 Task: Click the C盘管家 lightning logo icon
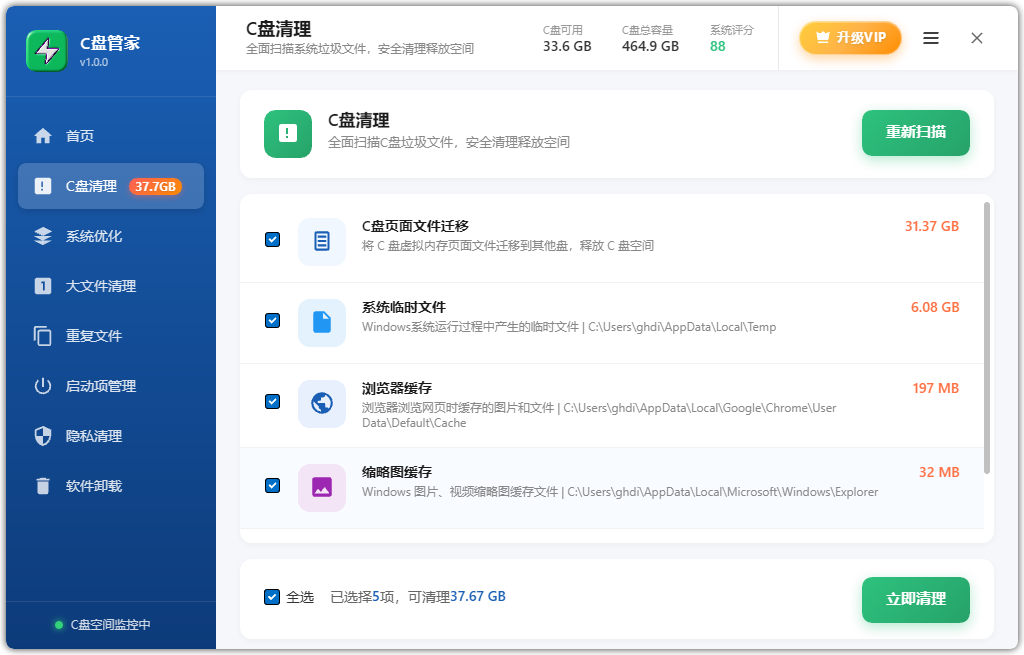pyautogui.click(x=46, y=51)
